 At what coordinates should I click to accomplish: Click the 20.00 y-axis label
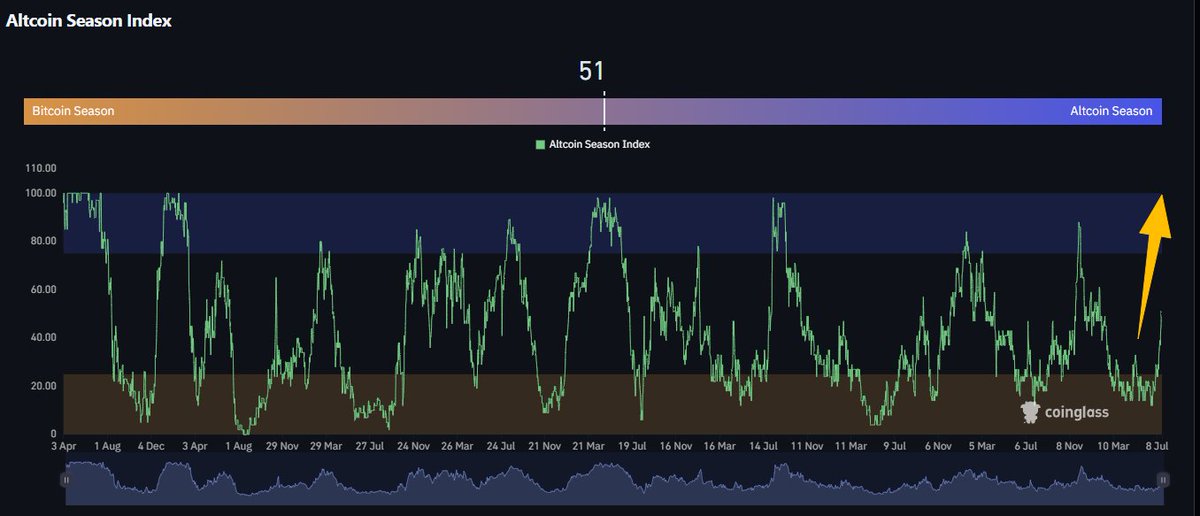point(43,386)
